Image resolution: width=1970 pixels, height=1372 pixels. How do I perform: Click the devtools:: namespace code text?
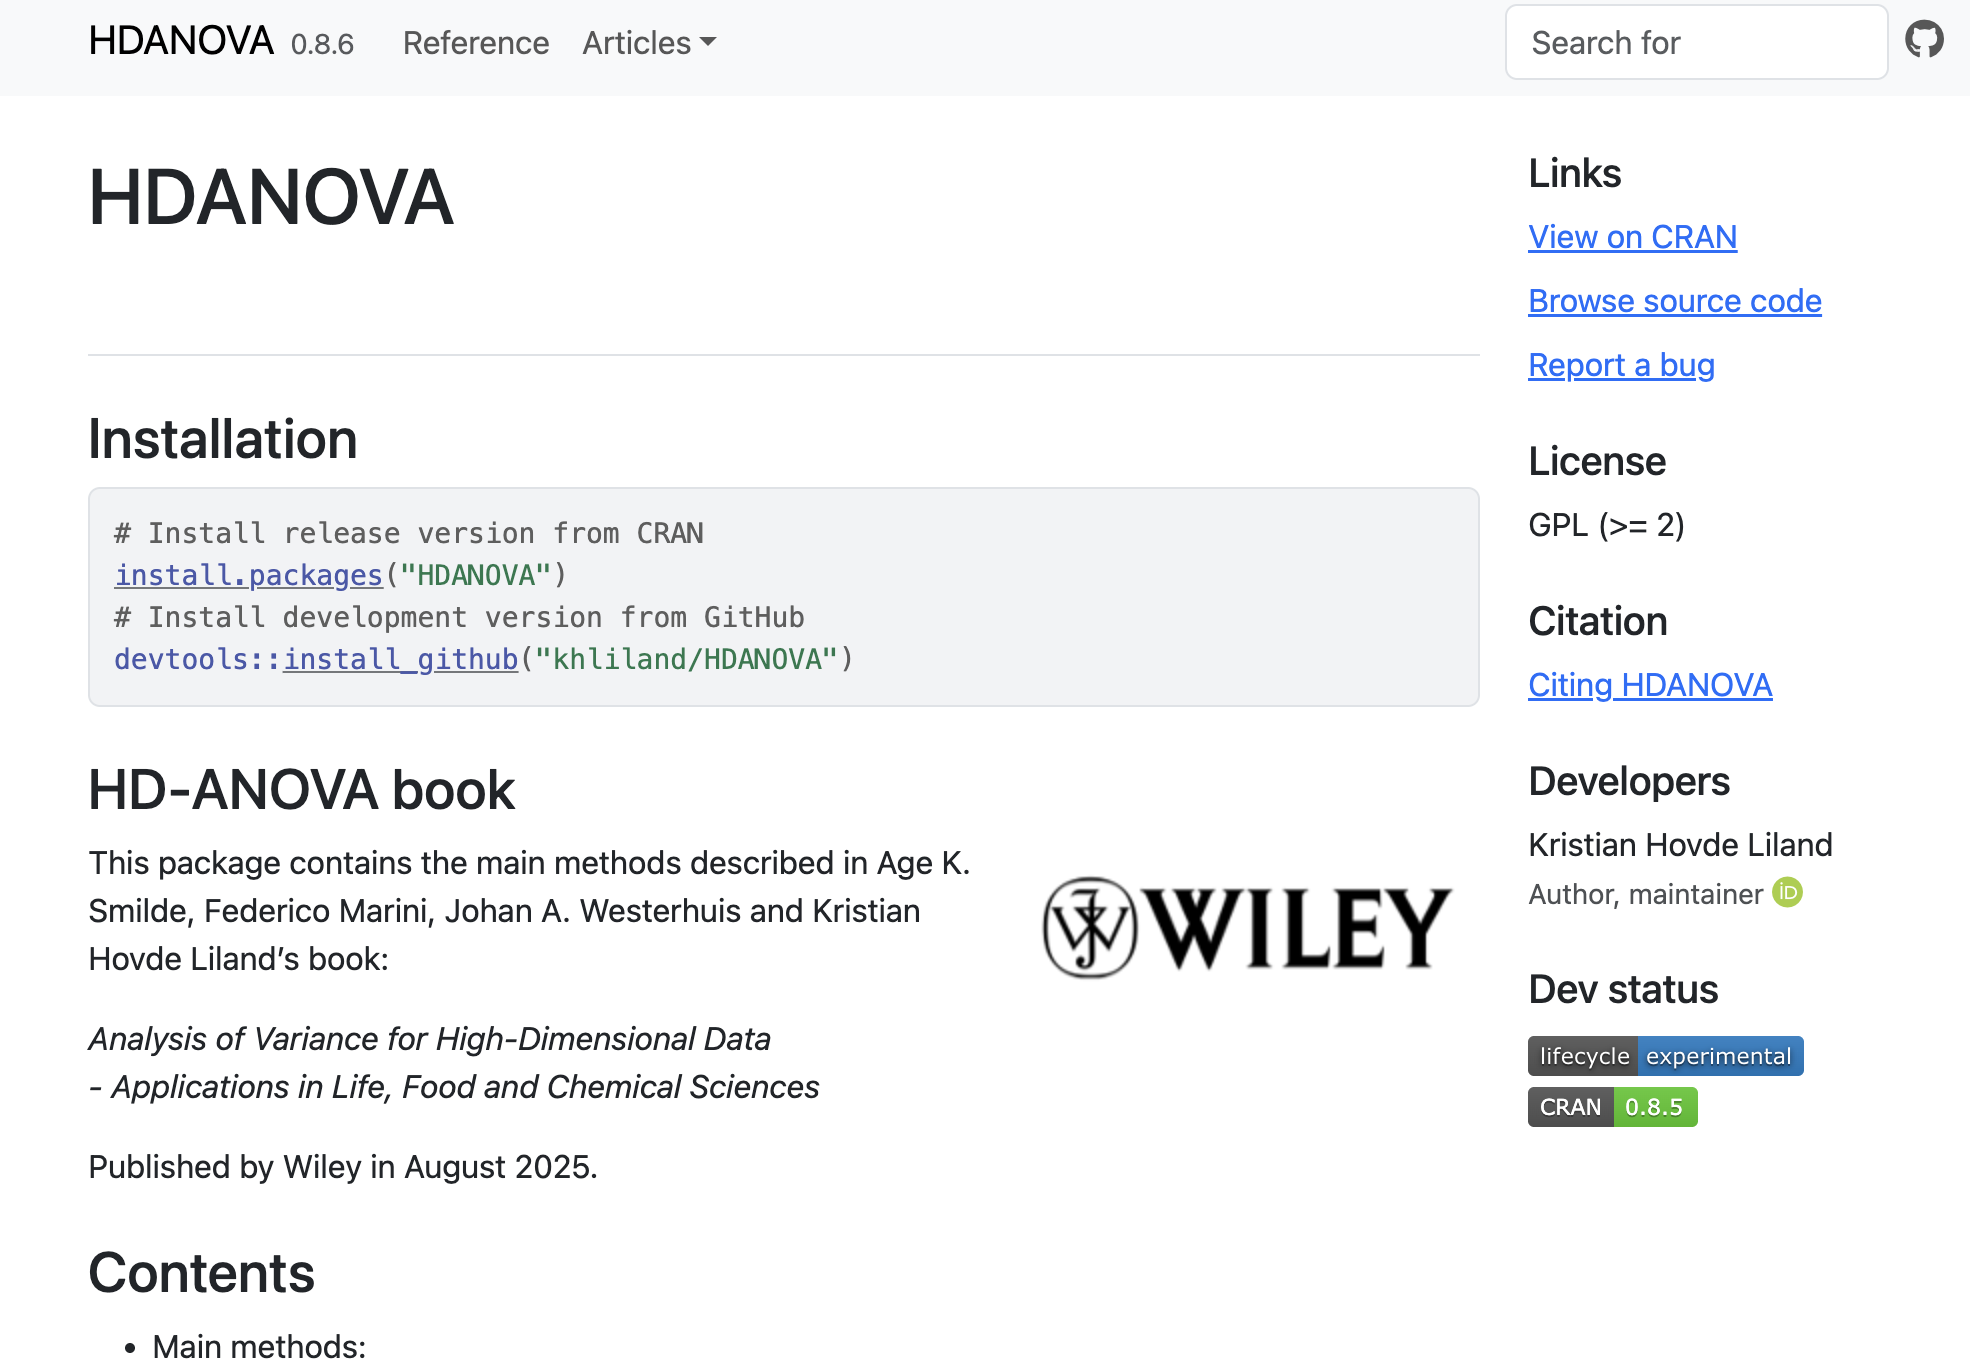tap(198, 659)
